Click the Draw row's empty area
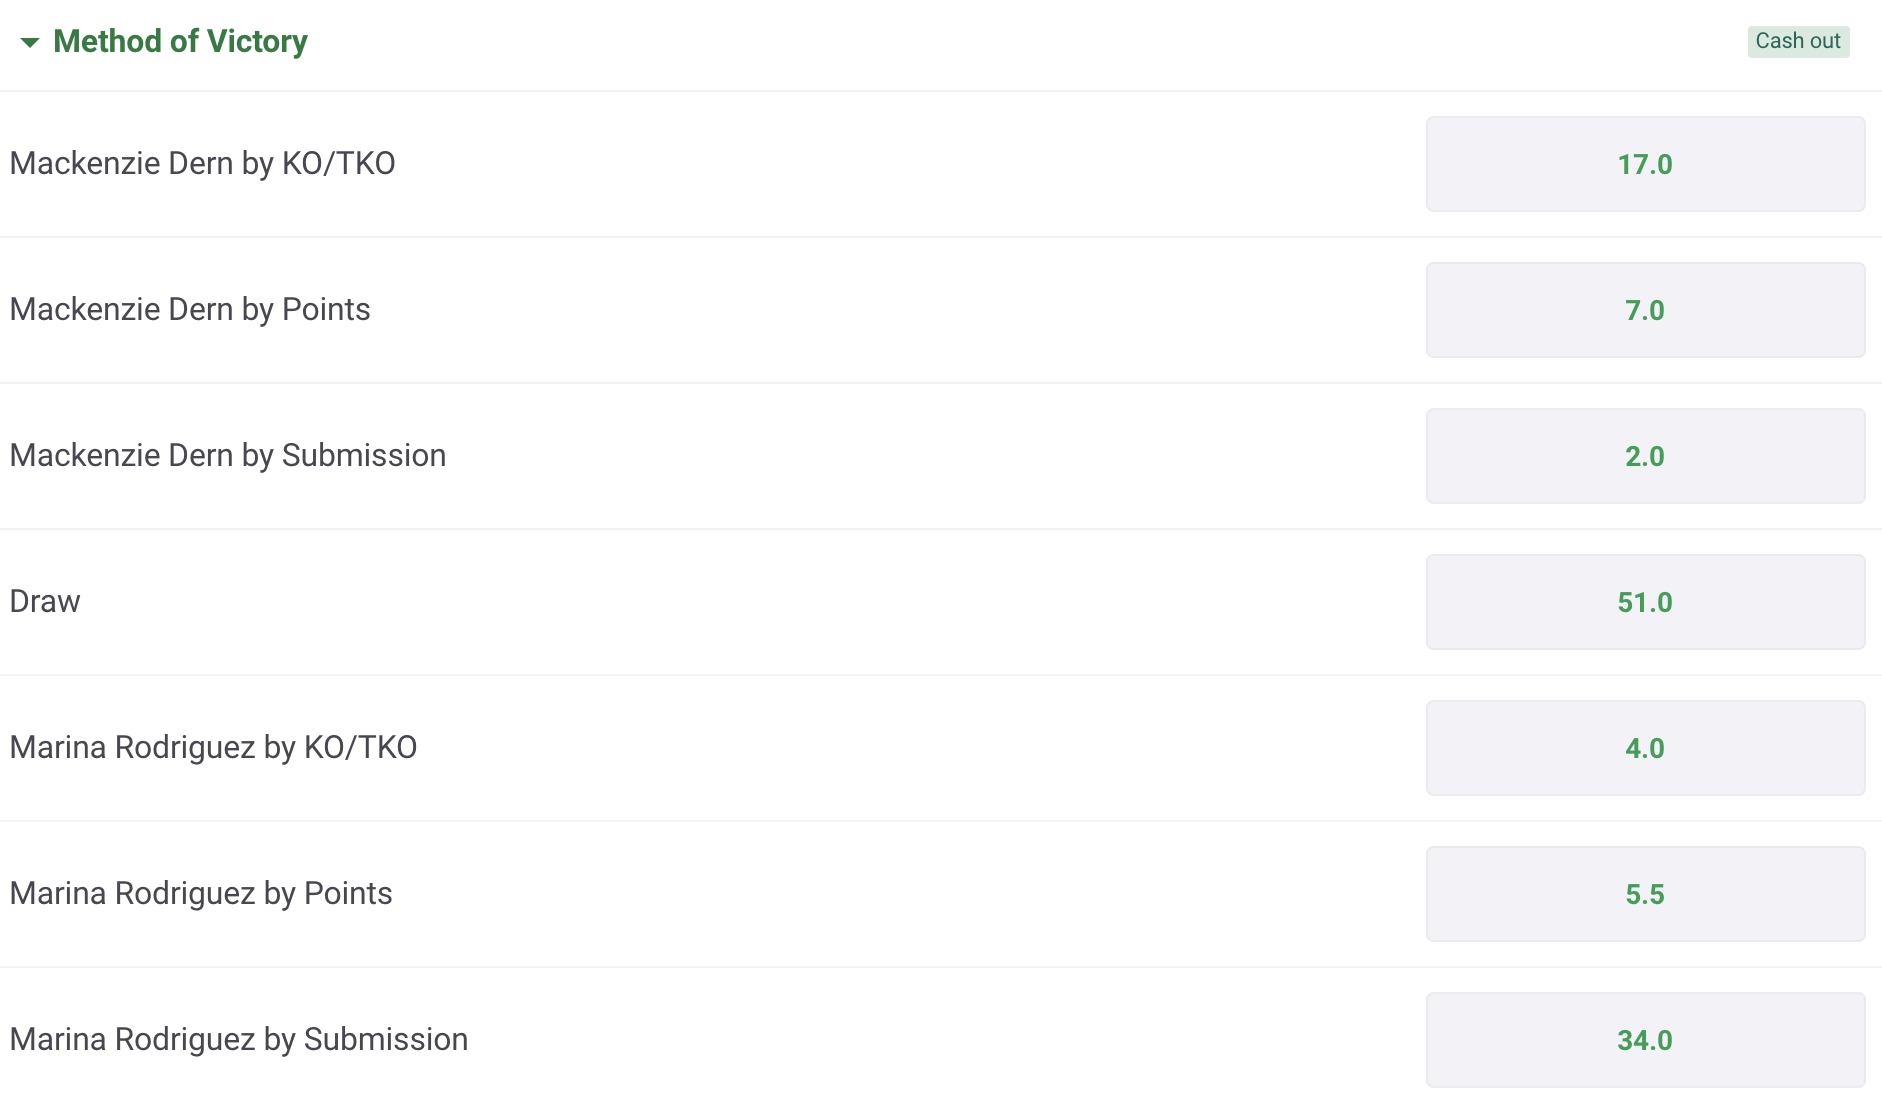The height and width of the screenshot is (1110, 1882). 750,602
